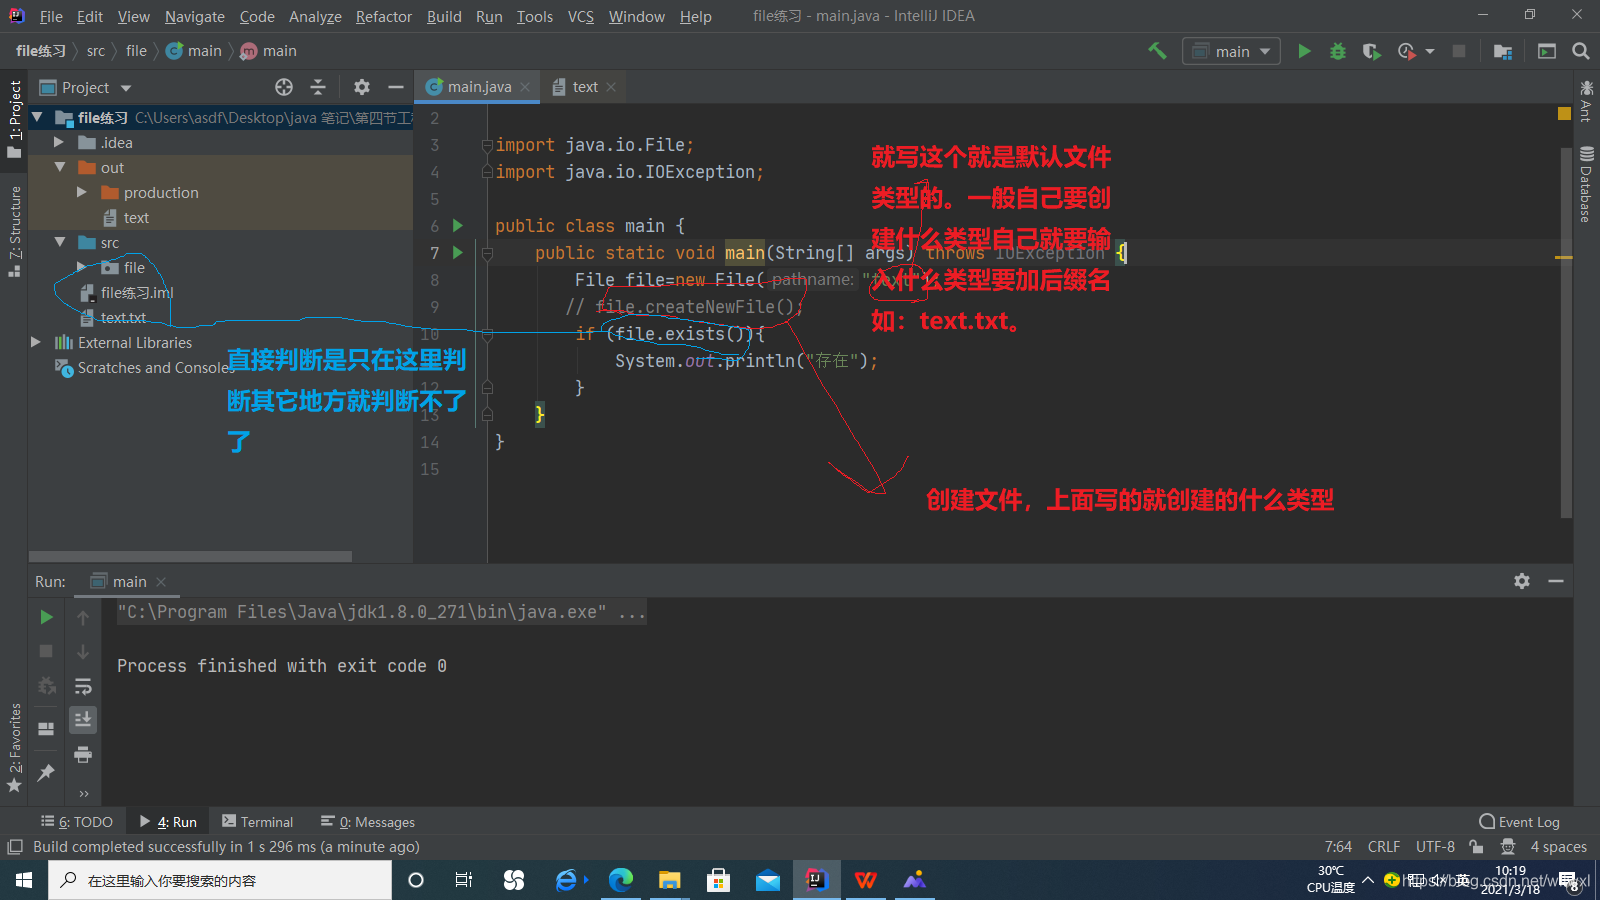Locate opened file with the crosshair icon
The height and width of the screenshot is (900, 1600).
(x=284, y=87)
